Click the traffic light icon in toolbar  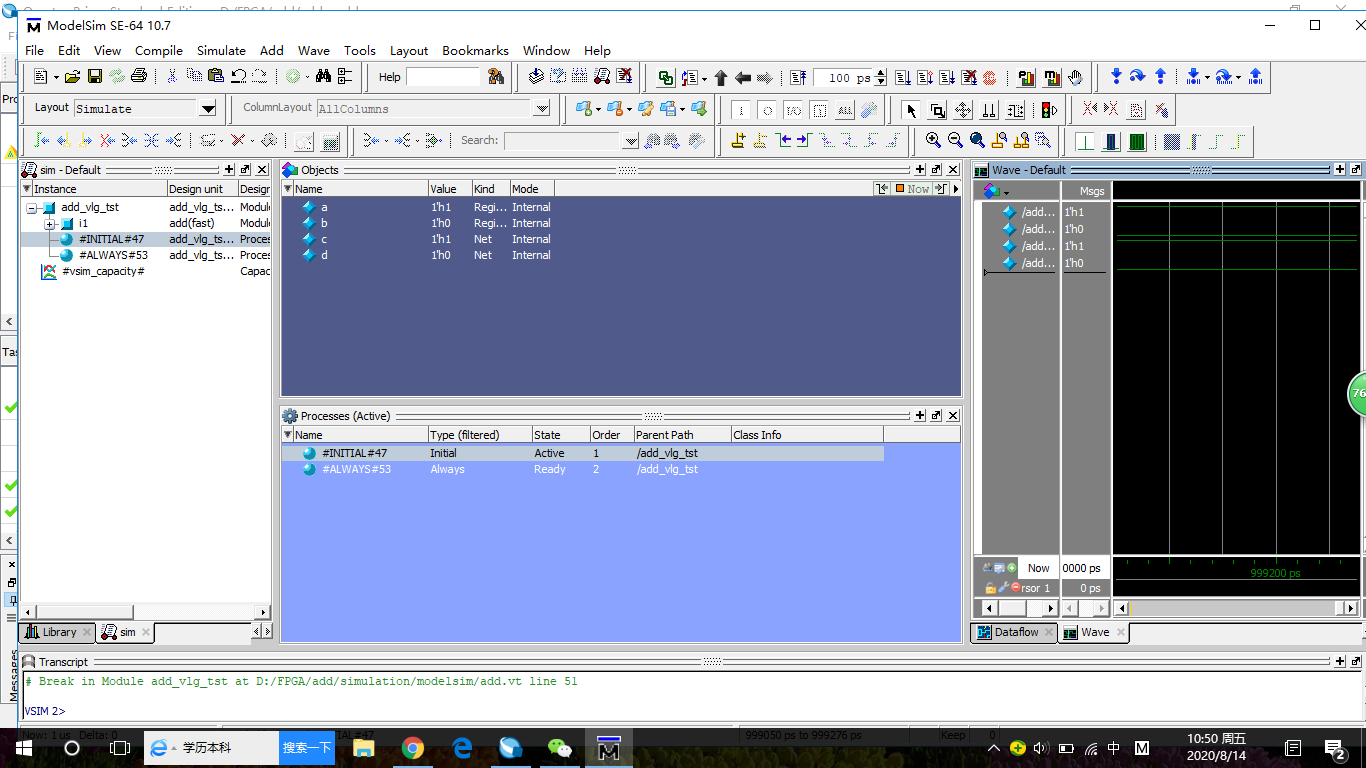[1049, 109]
